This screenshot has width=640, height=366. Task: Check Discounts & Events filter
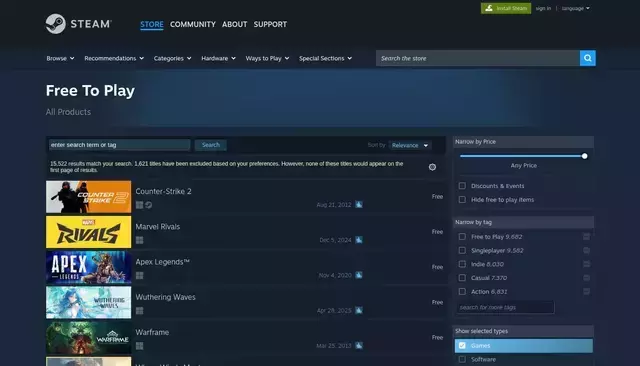click(462, 186)
